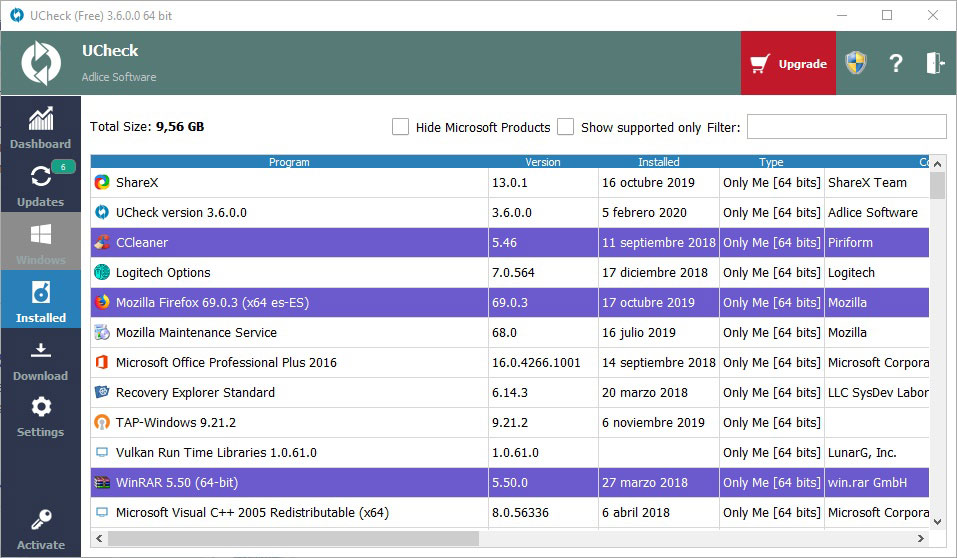957x558 pixels.
Task: Click Mozilla Maintenance Service name
Action: (x=197, y=332)
